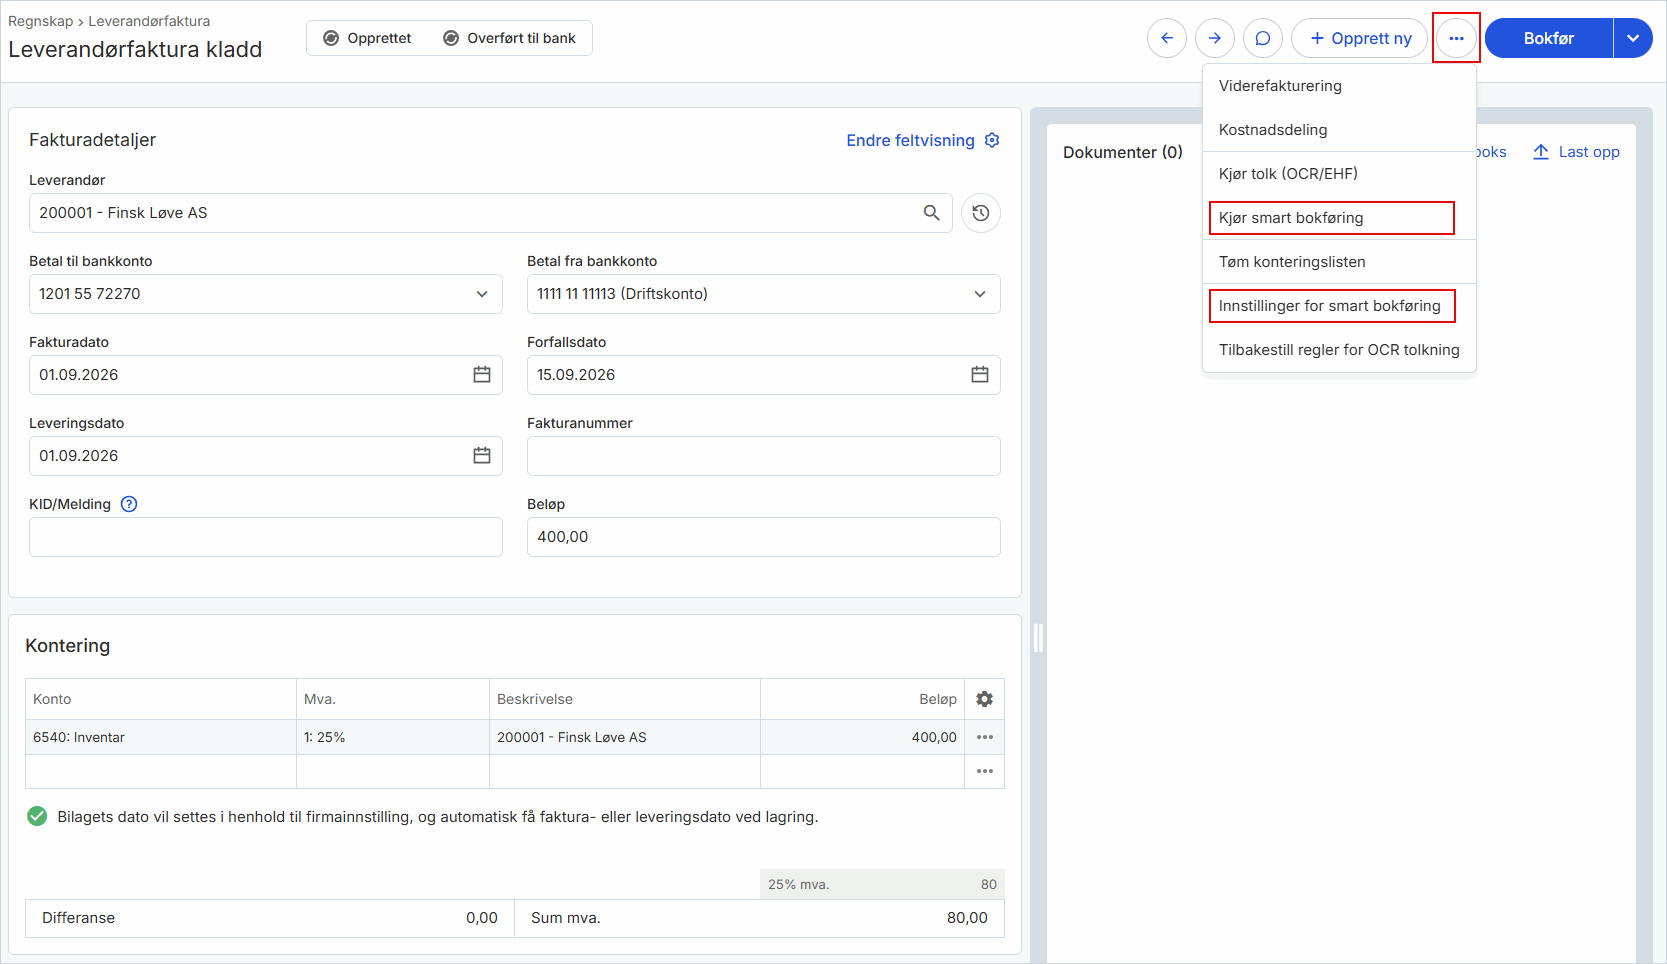The image size is (1667, 964).
Task: Click gear icon next to Endre feltvisning
Action: (x=992, y=140)
